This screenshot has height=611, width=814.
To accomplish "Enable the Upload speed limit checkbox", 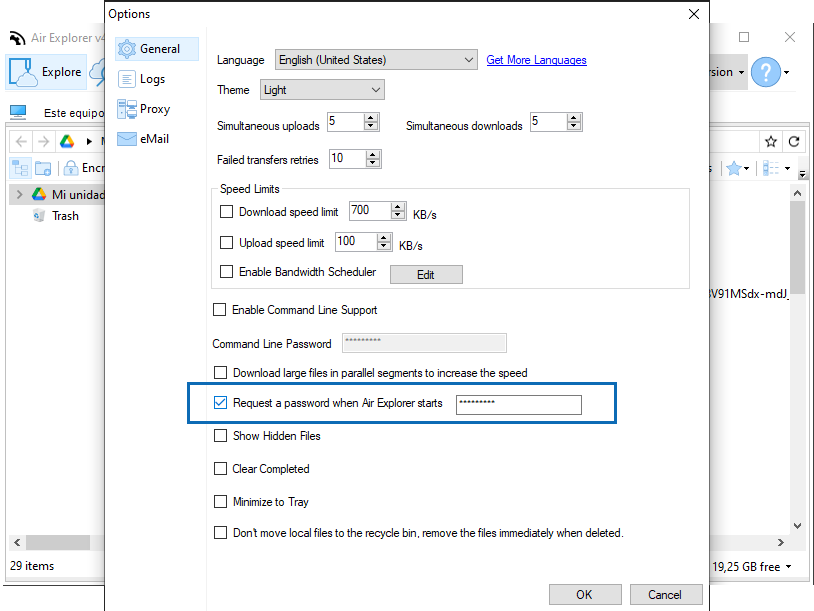I will [x=226, y=242].
